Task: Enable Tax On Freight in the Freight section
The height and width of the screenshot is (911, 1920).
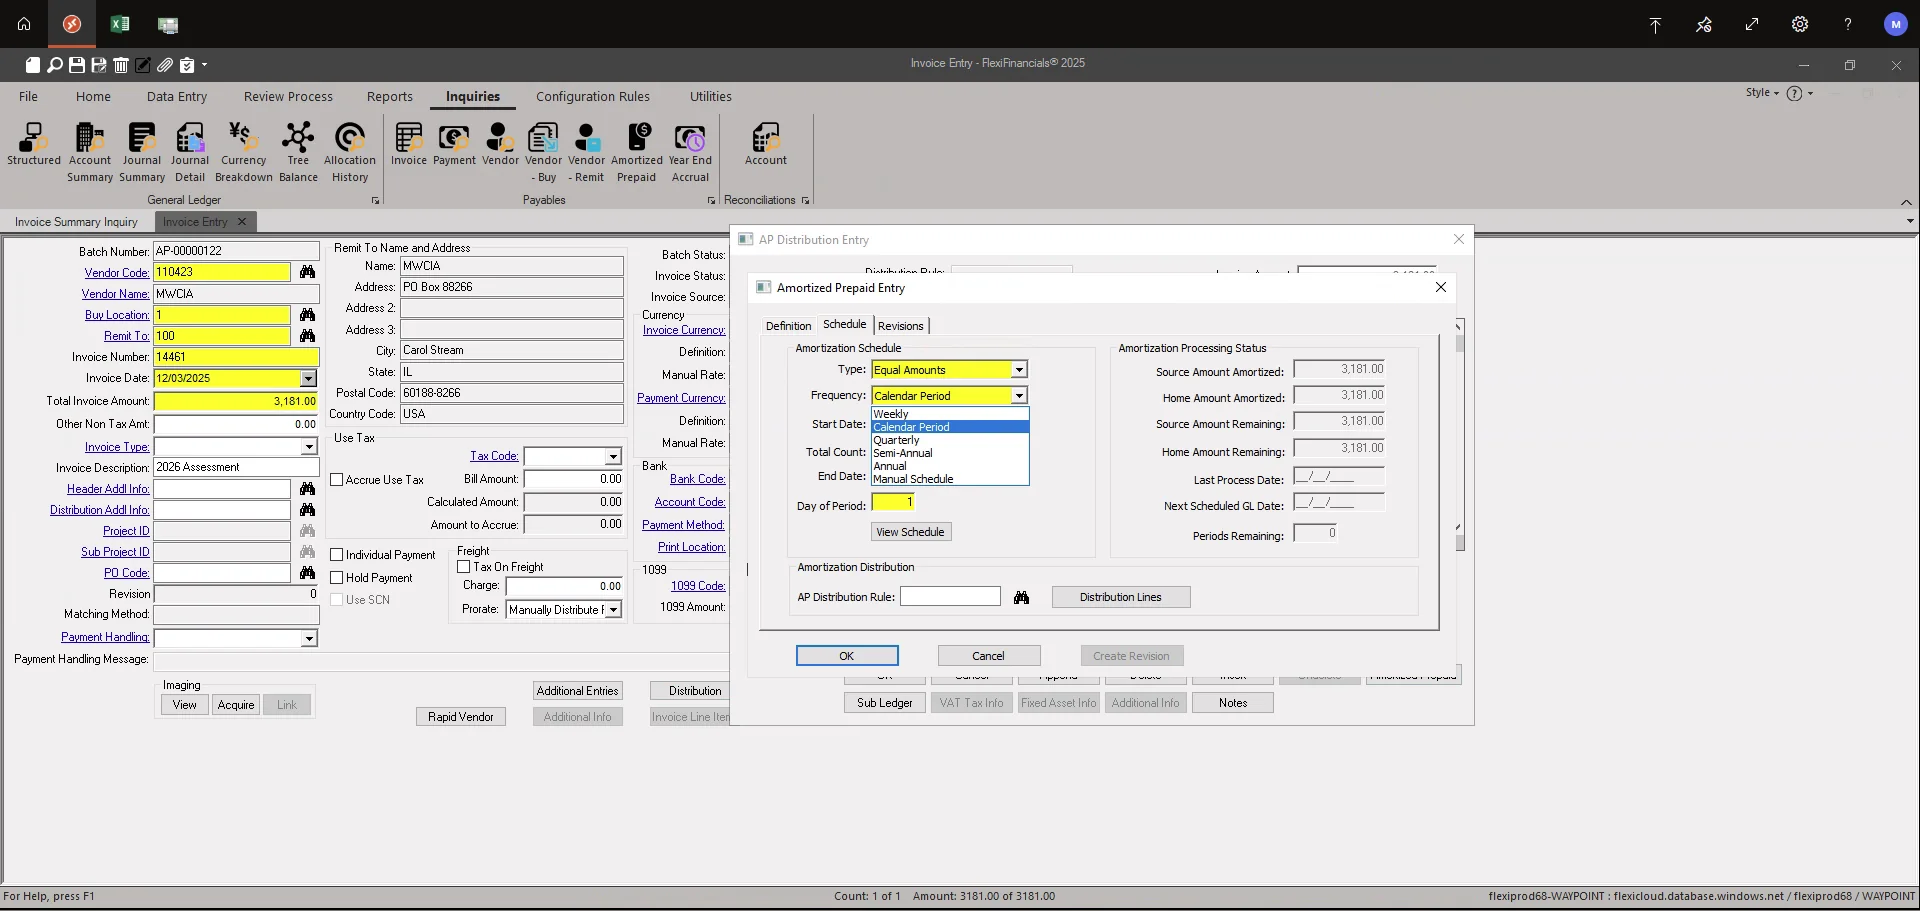Action: [x=464, y=566]
